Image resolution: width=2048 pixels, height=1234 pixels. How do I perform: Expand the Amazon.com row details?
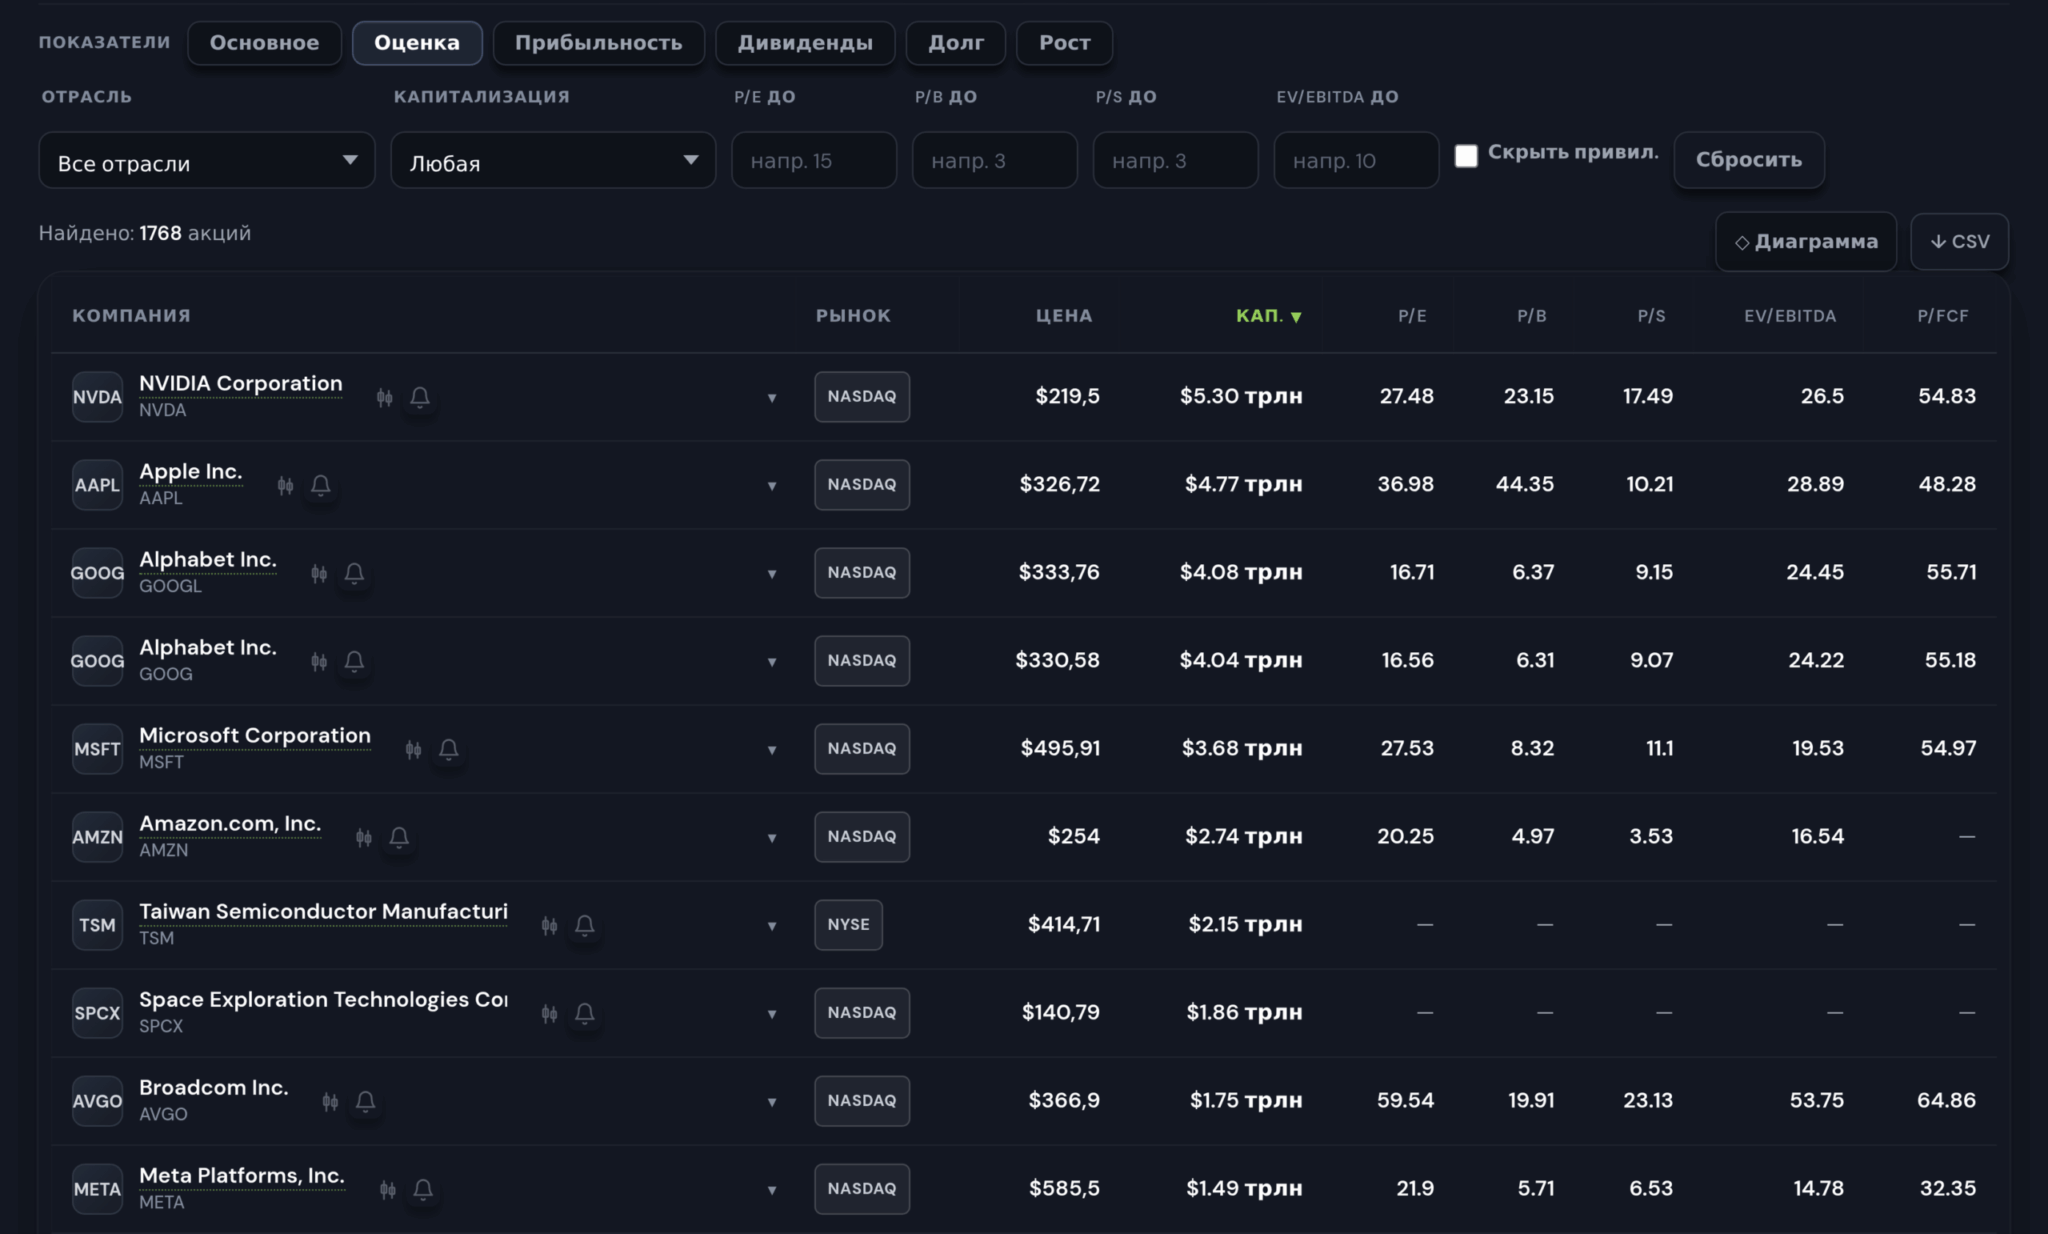(772, 838)
